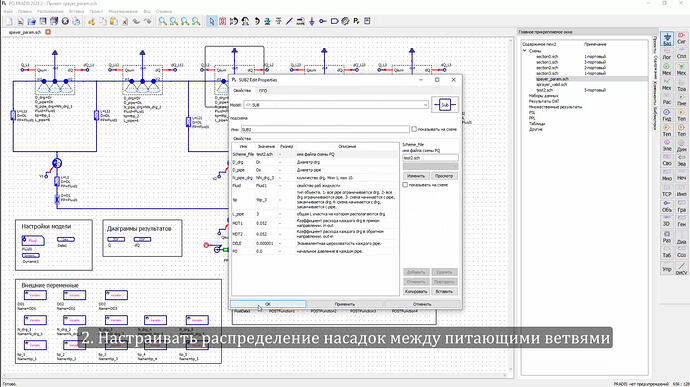Select the Wire drawing tool
The height and width of the screenshot is (387, 690).
coord(289,21)
